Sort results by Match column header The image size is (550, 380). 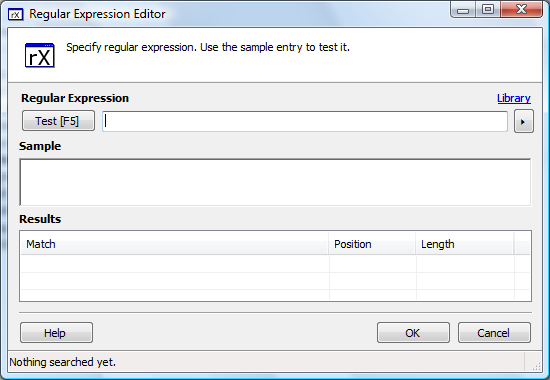click(175, 244)
